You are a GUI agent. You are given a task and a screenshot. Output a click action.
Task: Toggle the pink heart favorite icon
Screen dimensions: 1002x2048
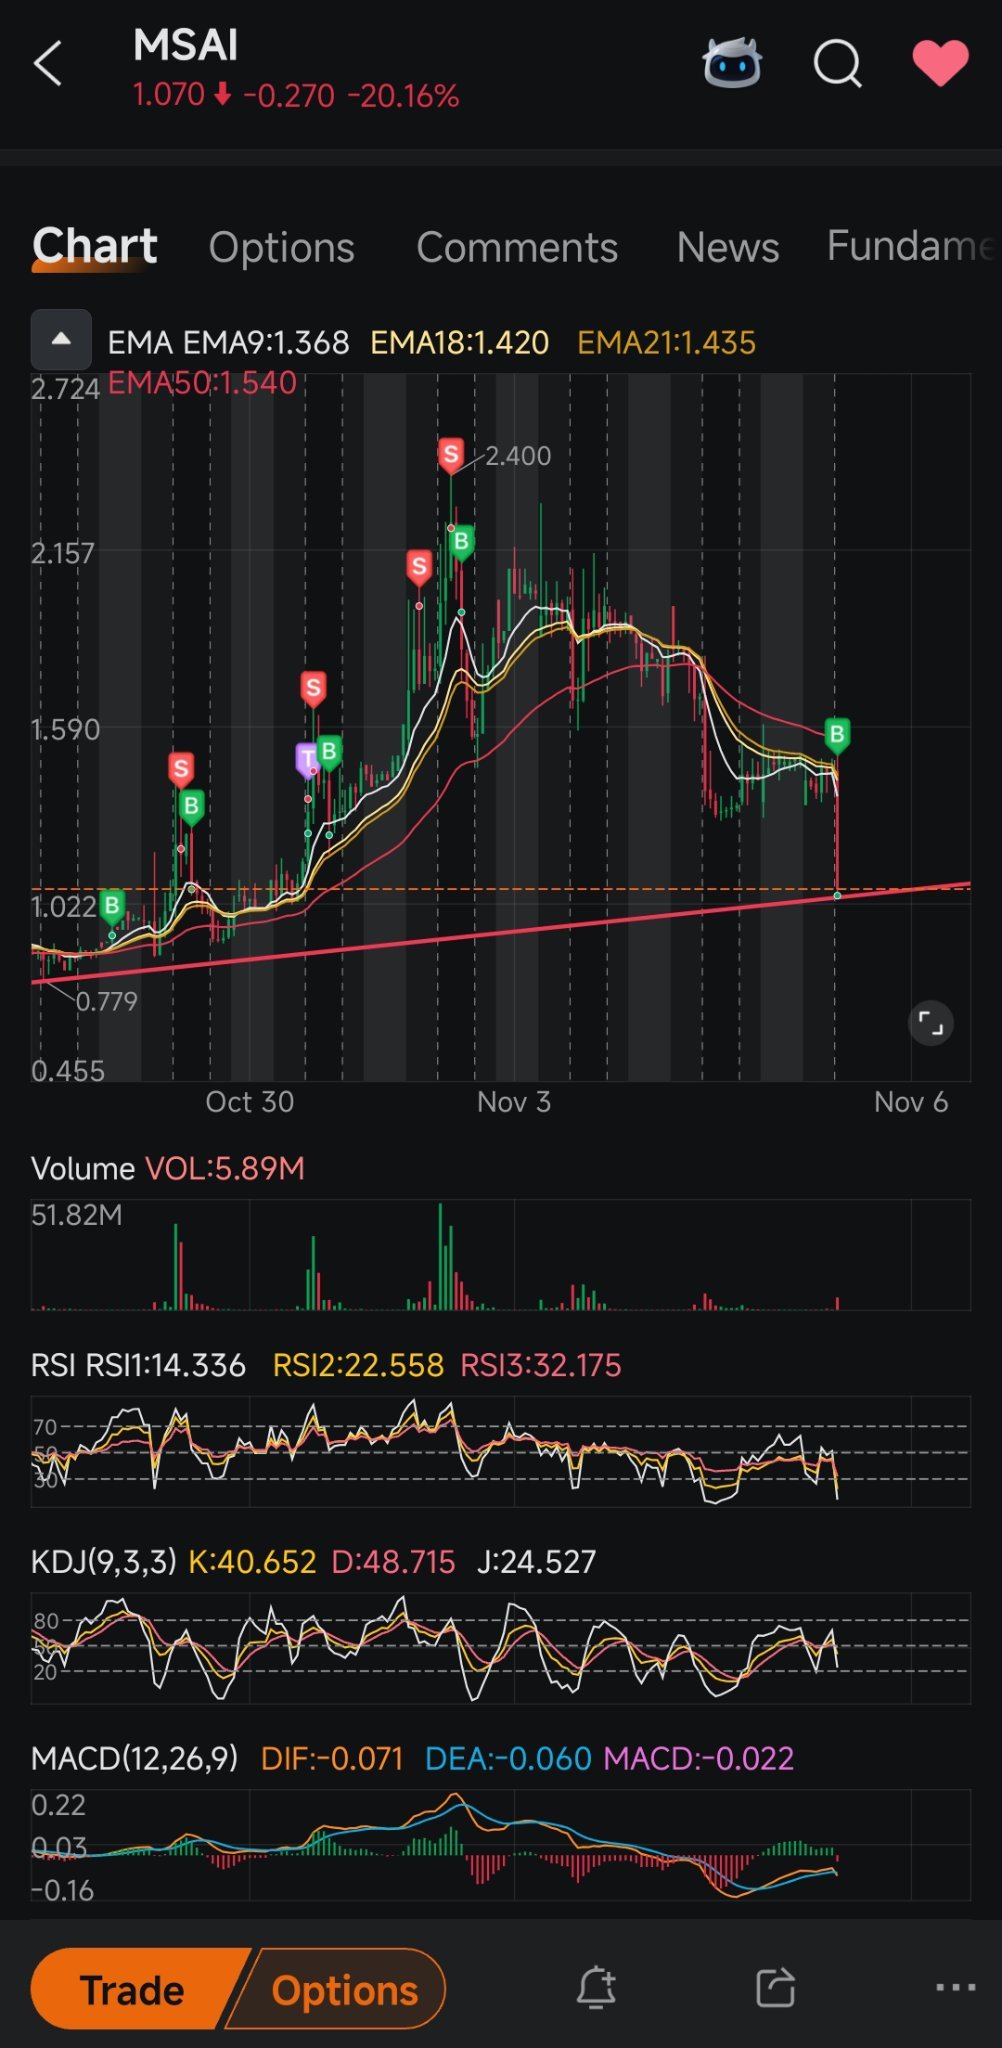940,63
